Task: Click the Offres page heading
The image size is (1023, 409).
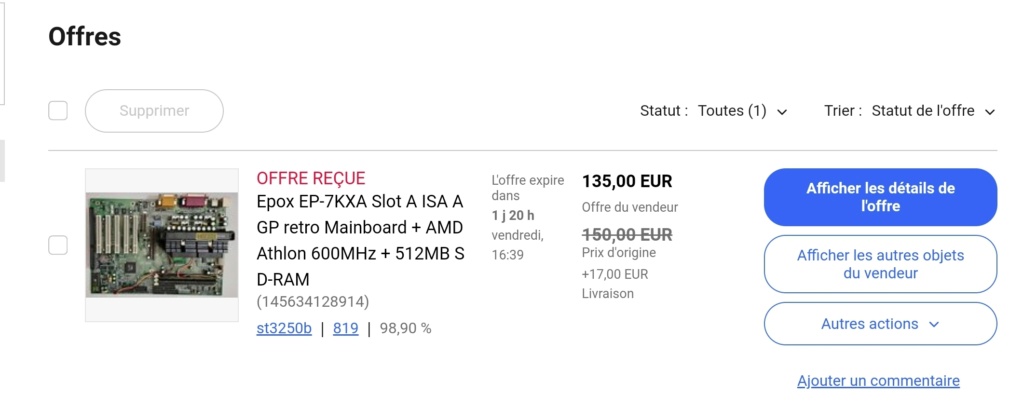Action: click(85, 37)
